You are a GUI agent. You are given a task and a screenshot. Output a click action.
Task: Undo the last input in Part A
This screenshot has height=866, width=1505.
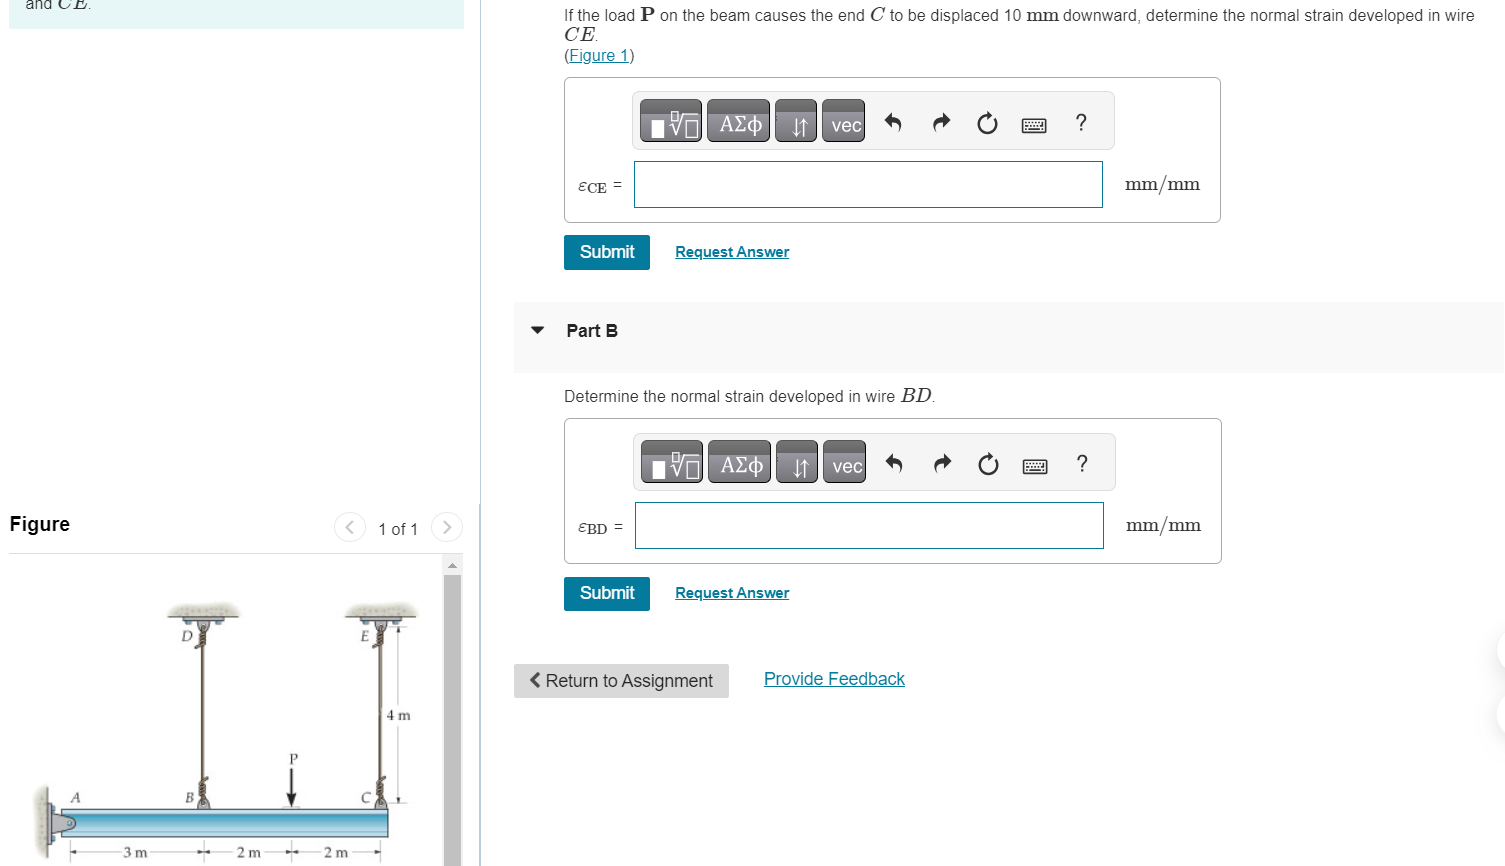(893, 122)
